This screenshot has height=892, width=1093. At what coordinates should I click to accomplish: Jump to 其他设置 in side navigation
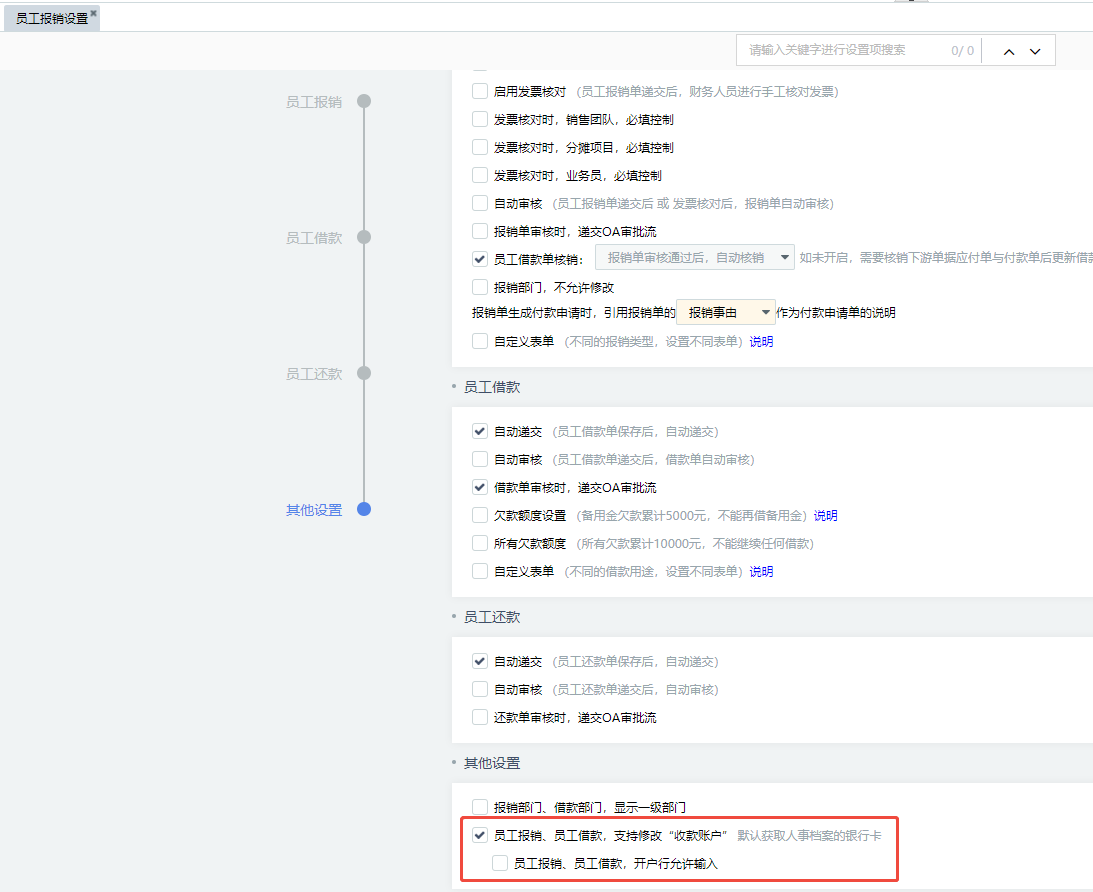314,510
